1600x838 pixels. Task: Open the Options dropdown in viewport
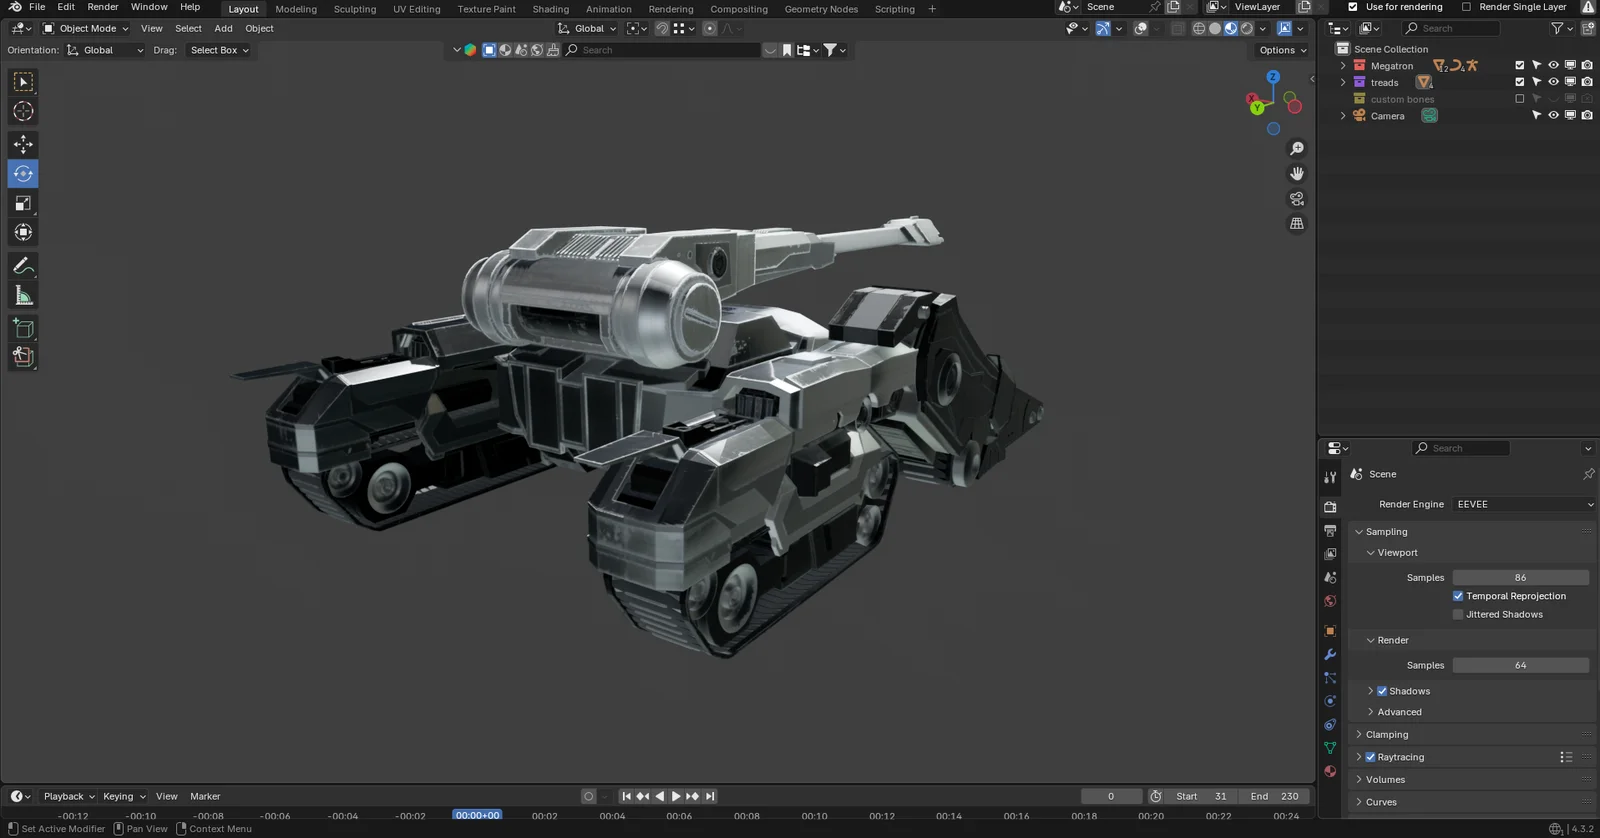coord(1282,50)
